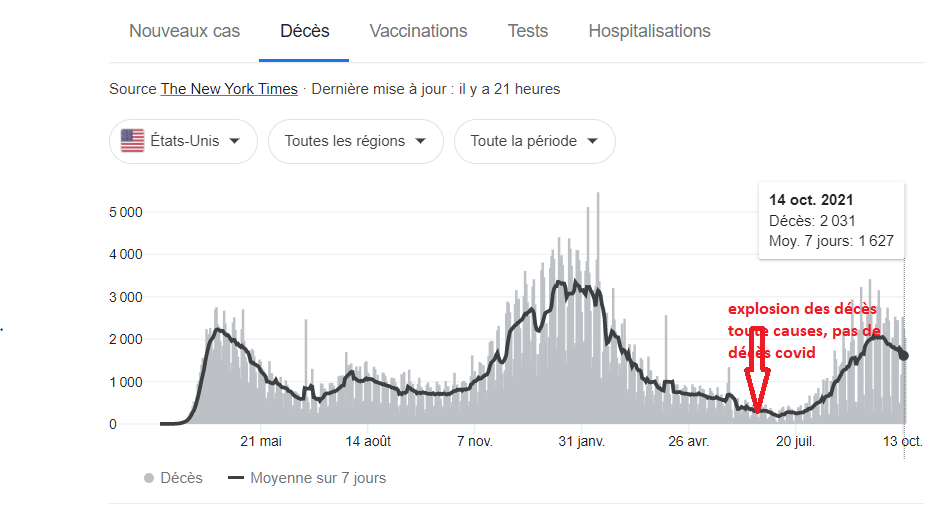
Task: Click the caret arrow in Toutes les régions
Action: [422, 141]
